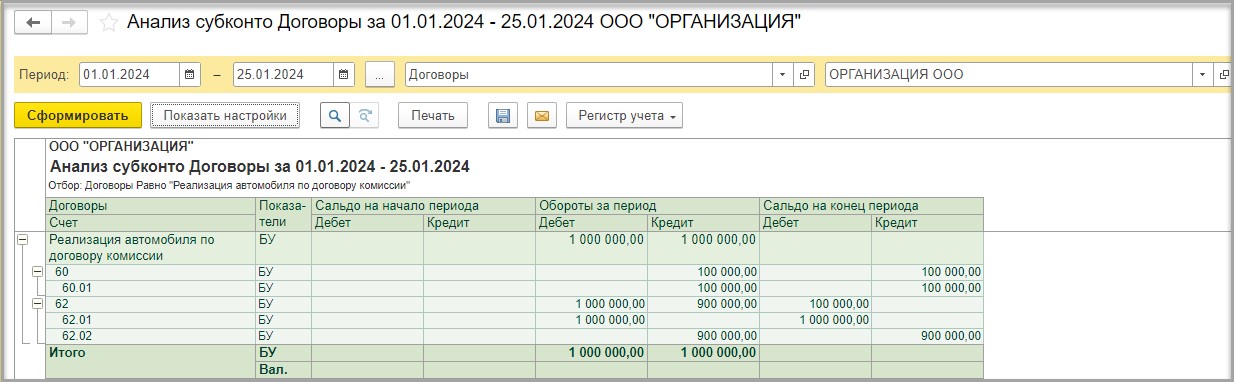Select account 62.01 cell

pyautogui.click(x=151, y=319)
